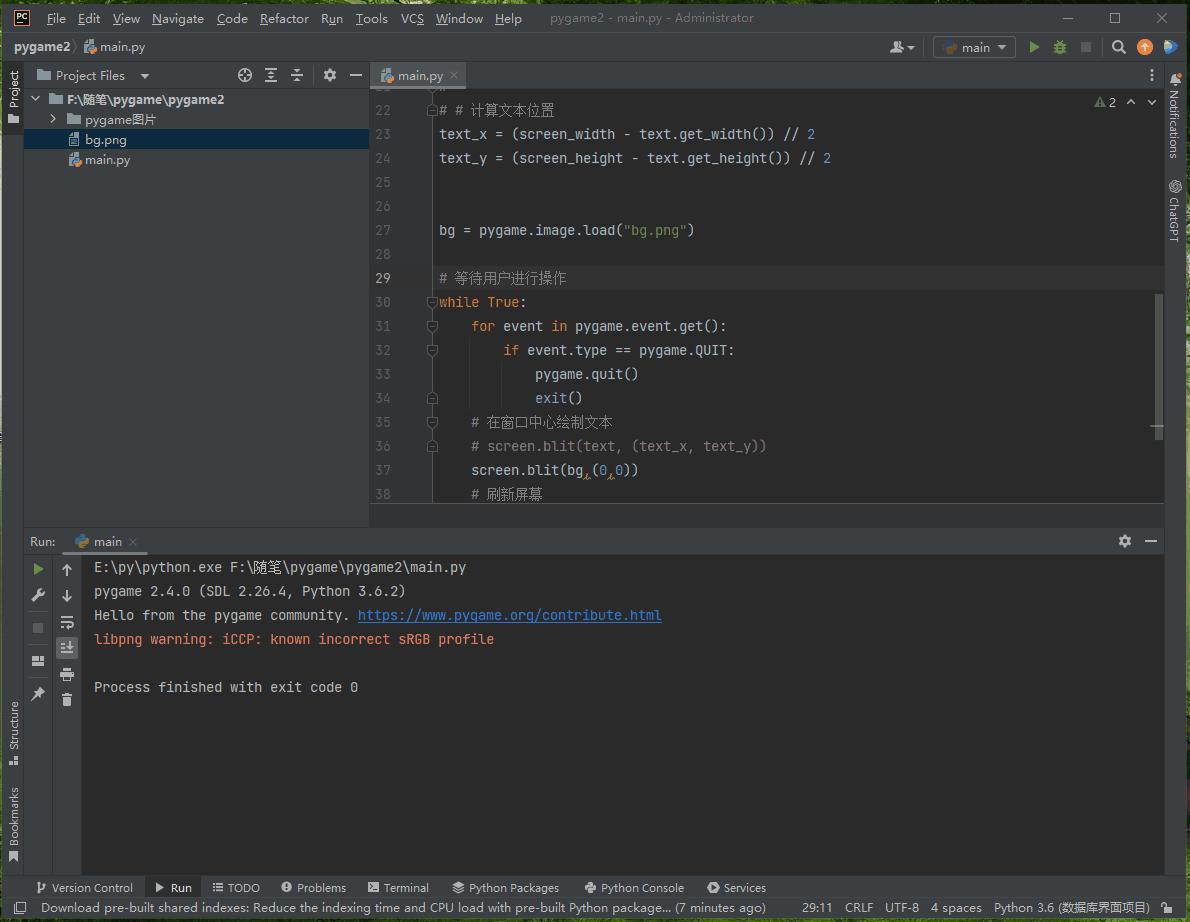Rerun main using Run panel play icon
The height and width of the screenshot is (922, 1190).
(38, 569)
